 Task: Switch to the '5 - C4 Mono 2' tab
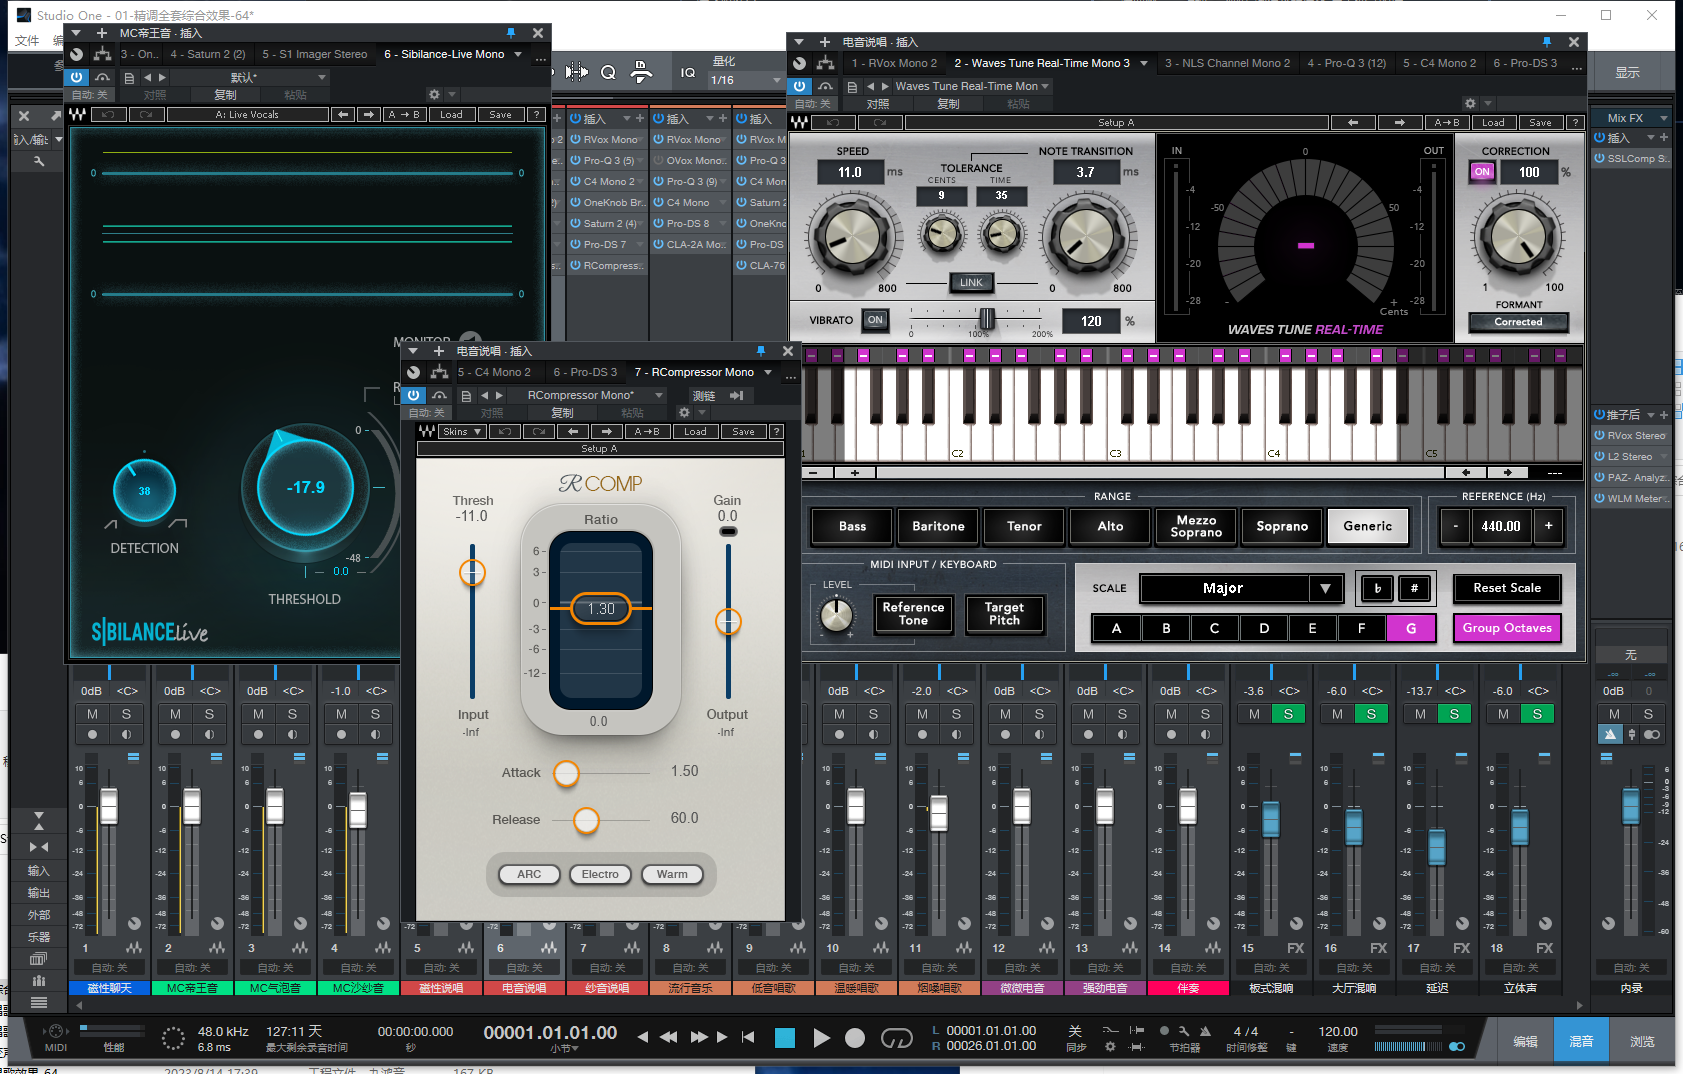click(x=1440, y=62)
